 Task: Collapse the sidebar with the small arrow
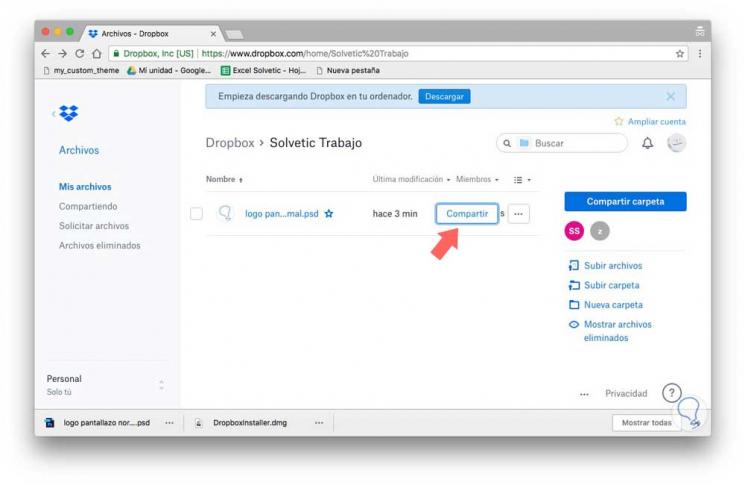(x=53, y=114)
